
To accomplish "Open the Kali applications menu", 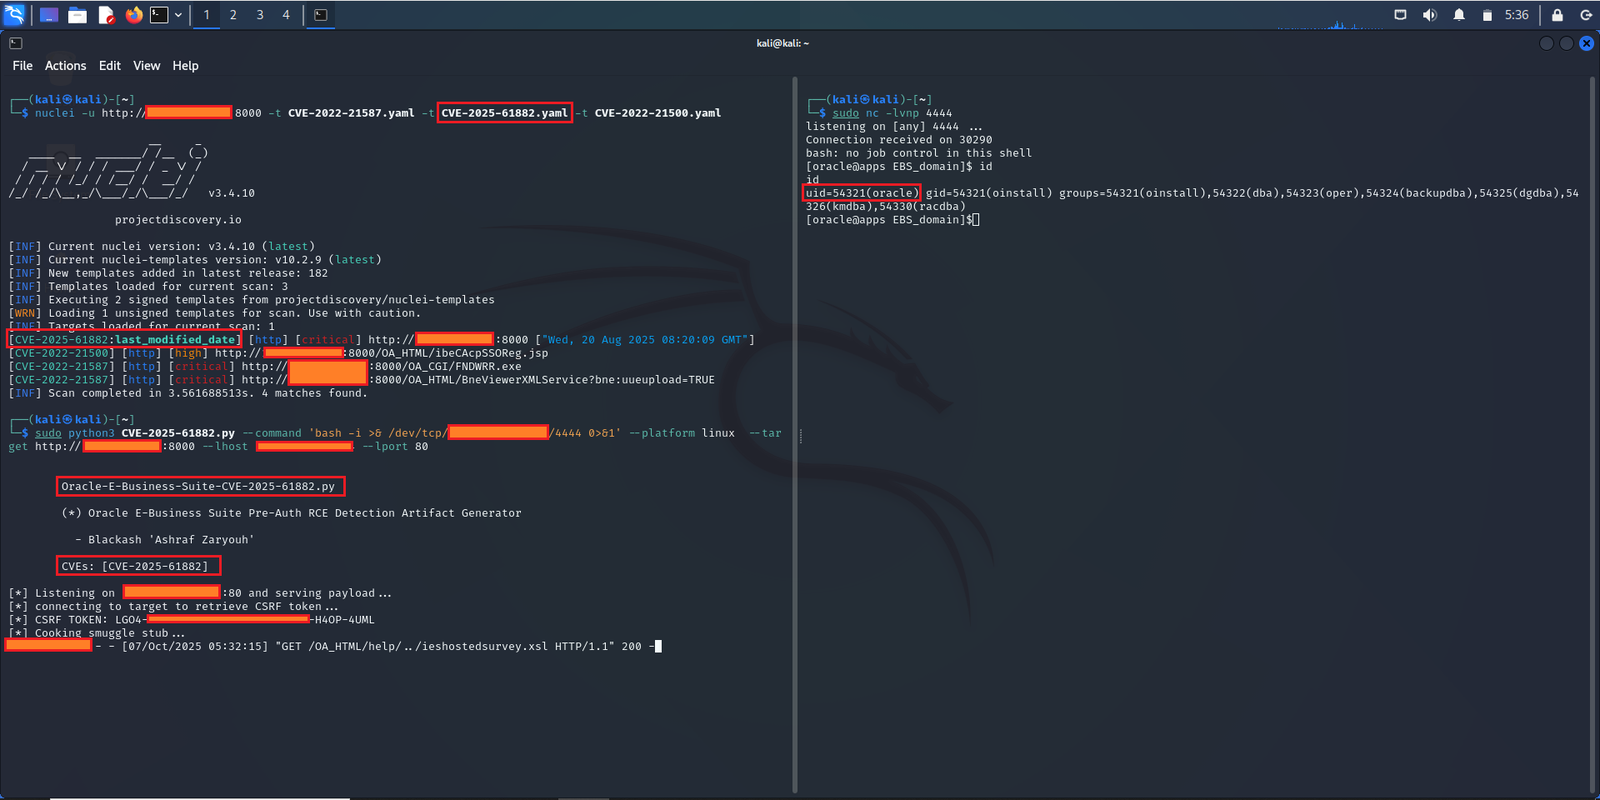I will pyautogui.click(x=14, y=15).
